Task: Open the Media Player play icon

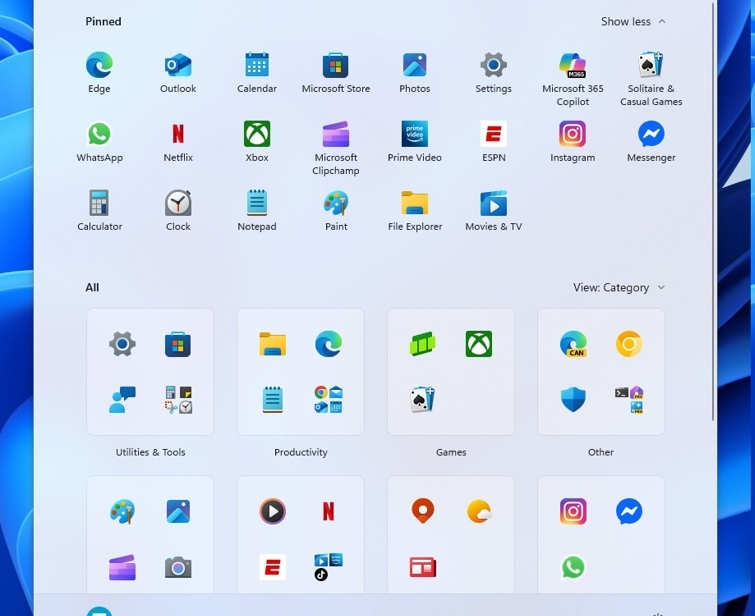Action: tap(273, 511)
